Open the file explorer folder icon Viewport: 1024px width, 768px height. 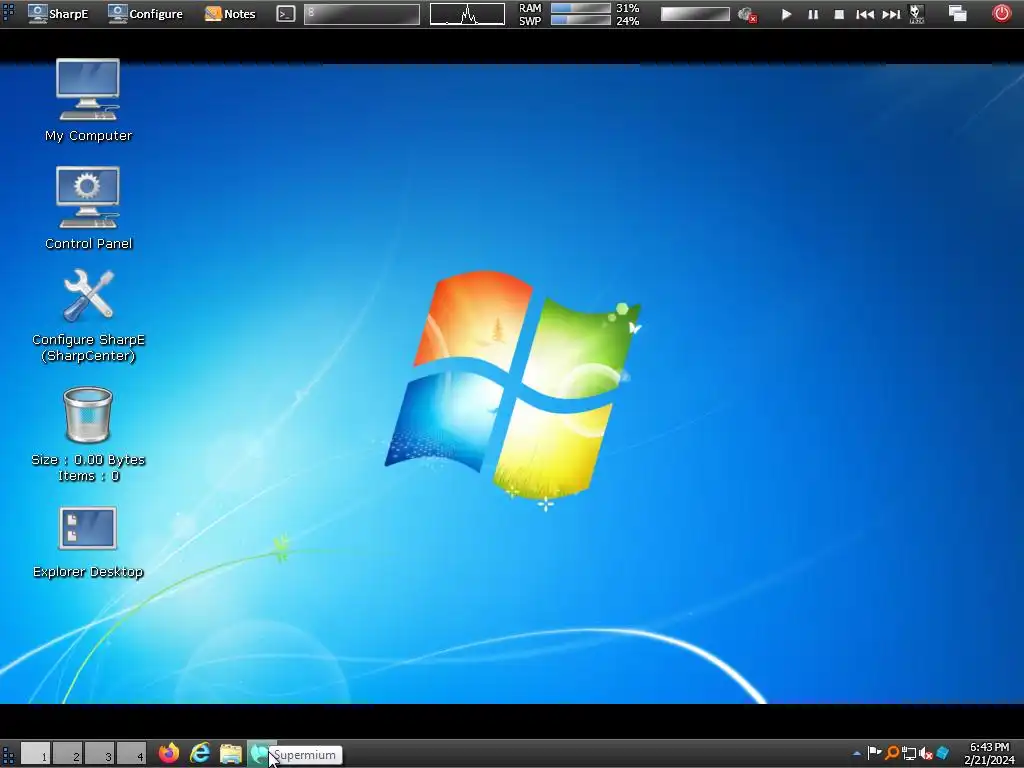[x=231, y=753]
